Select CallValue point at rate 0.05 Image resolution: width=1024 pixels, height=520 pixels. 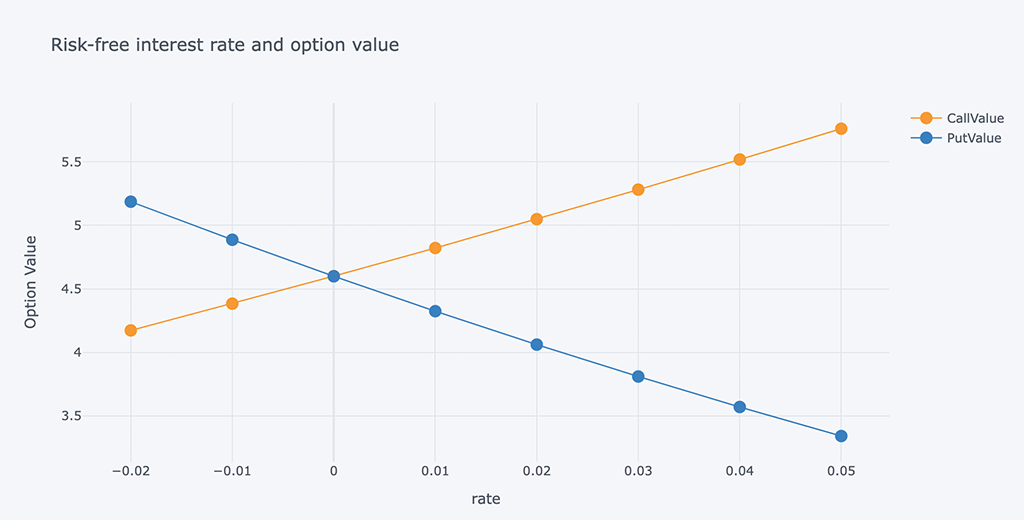841,129
